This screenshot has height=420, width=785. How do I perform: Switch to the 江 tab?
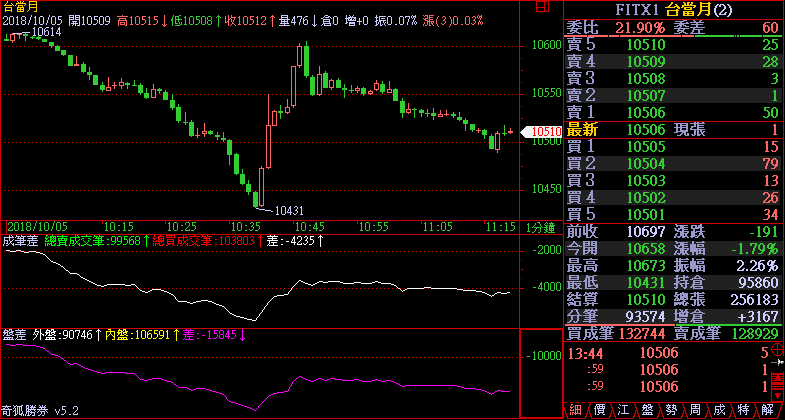coord(624,410)
